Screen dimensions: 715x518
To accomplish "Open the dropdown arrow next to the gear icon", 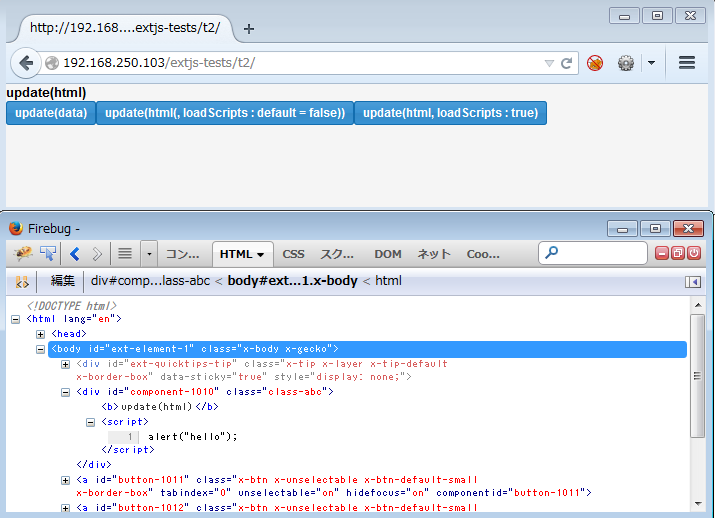I will [651, 63].
